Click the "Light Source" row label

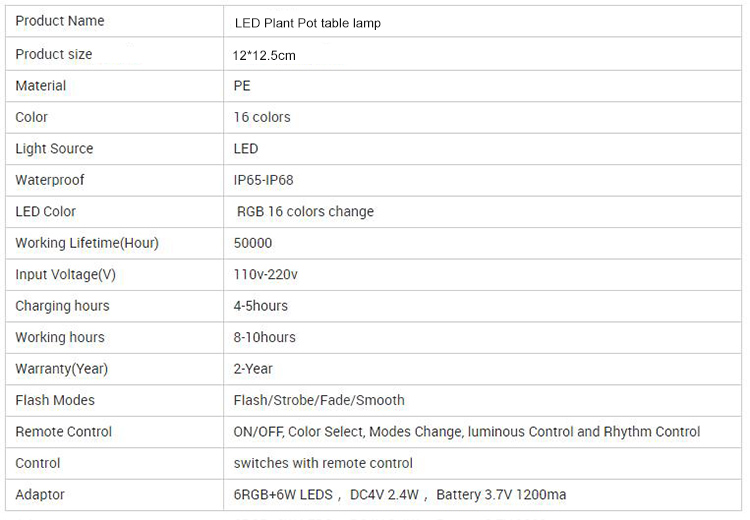(x=54, y=149)
